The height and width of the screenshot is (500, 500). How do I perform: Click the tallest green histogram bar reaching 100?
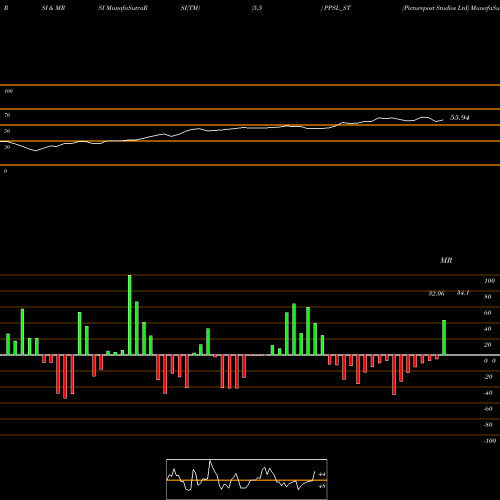point(130,315)
